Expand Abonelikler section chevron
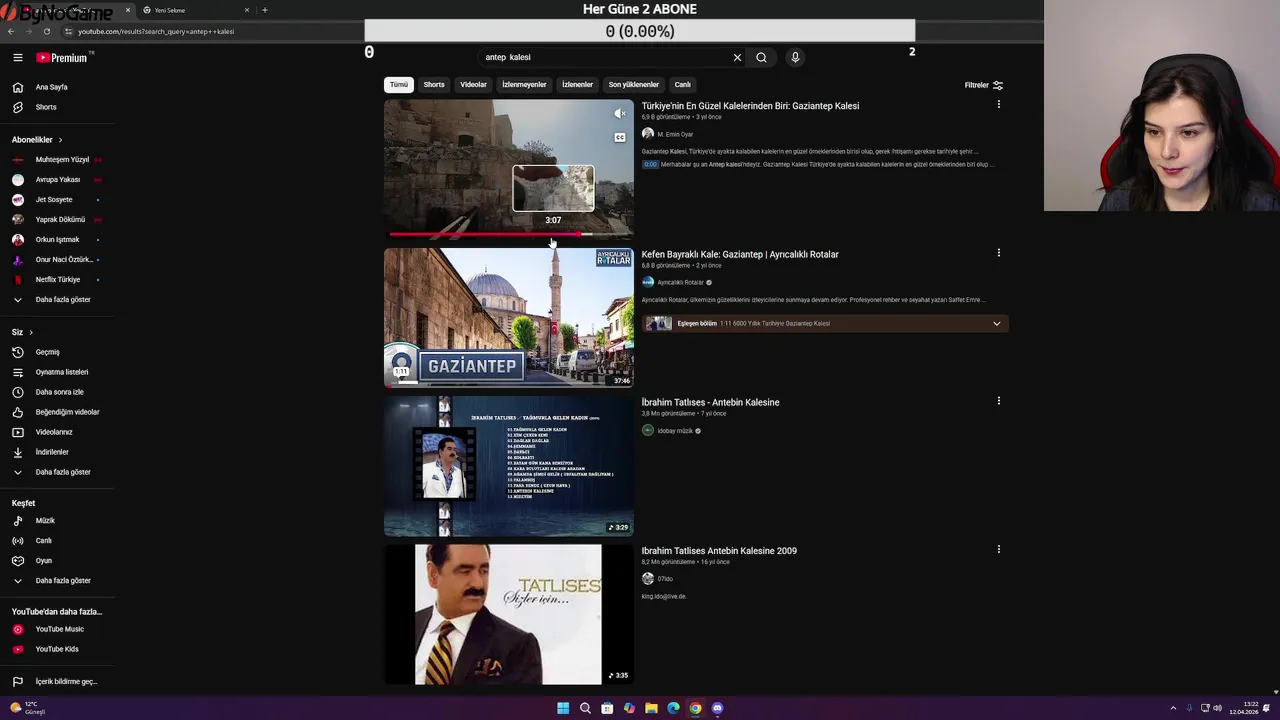This screenshot has height=720, width=1280. [x=60, y=140]
